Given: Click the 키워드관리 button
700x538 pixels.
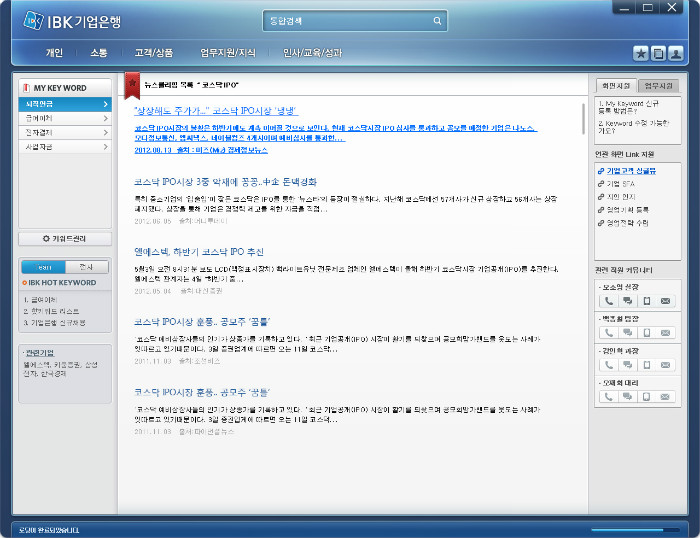Looking at the screenshot, I should point(64,239).
